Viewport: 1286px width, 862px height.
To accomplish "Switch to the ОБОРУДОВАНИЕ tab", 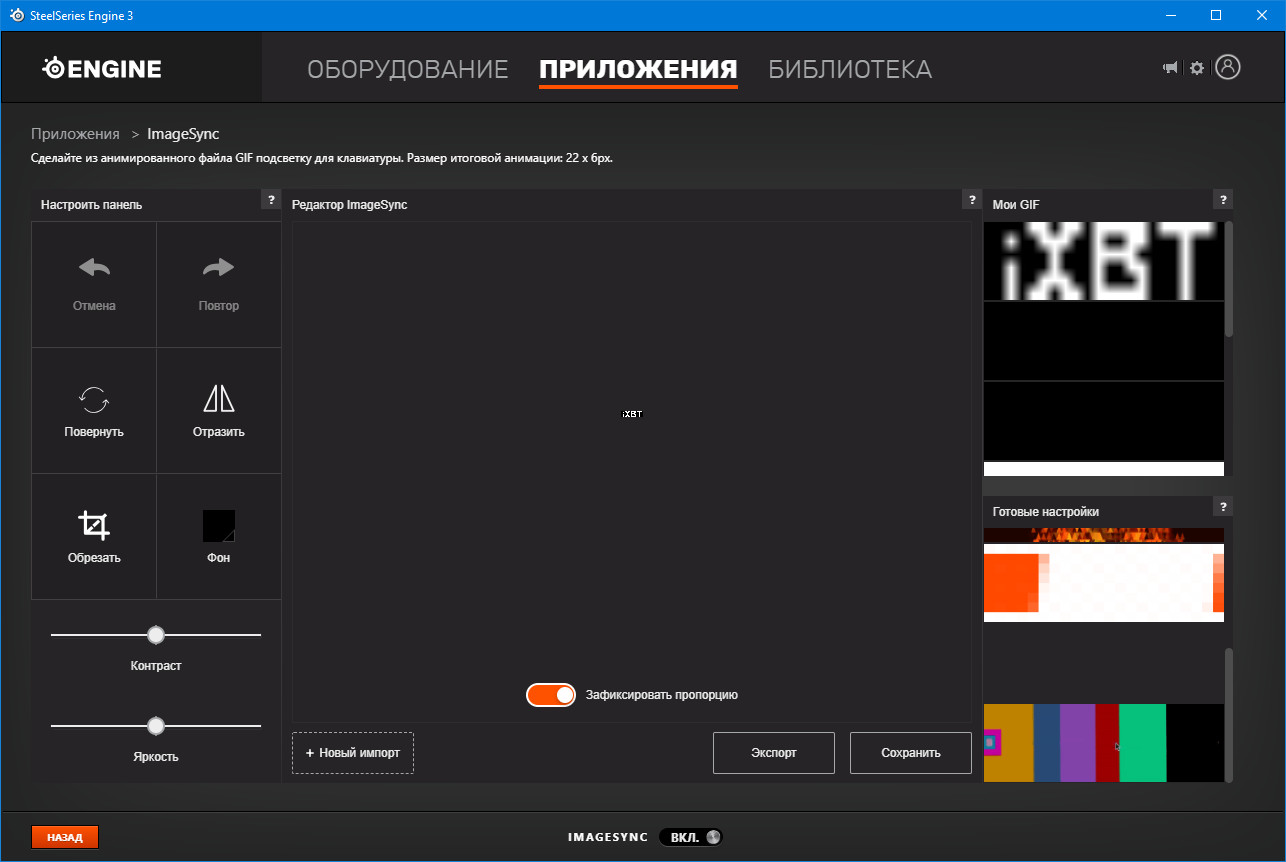I will click(x=408, y=69).
